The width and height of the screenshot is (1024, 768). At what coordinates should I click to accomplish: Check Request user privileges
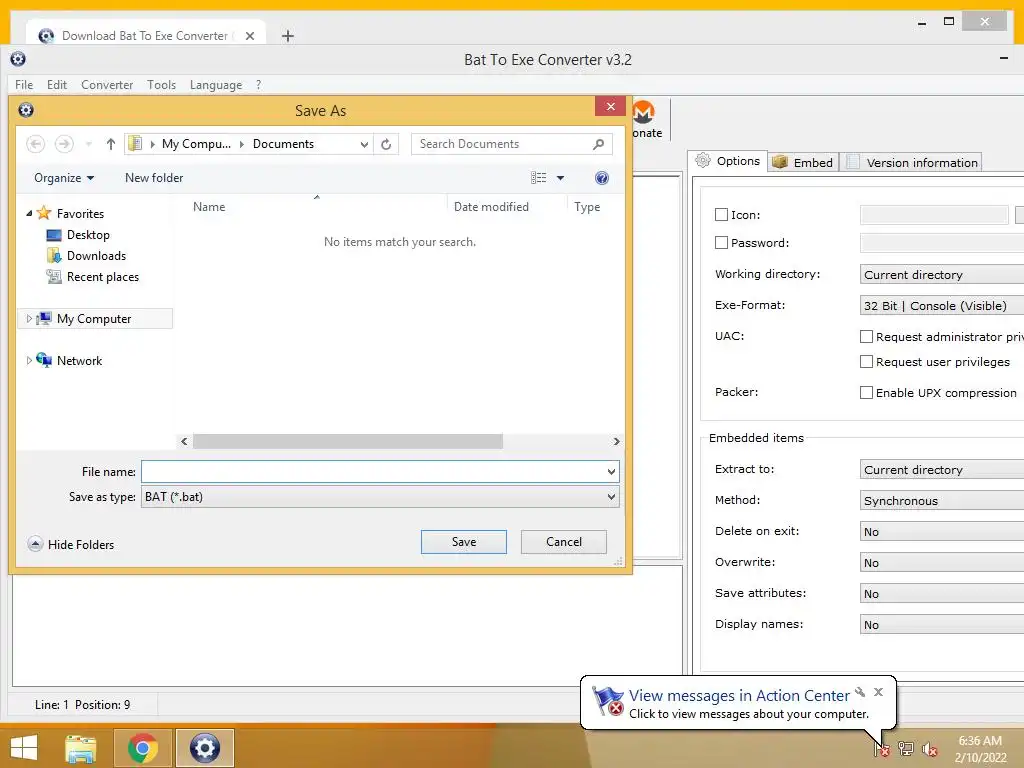(x=867, y=361)
